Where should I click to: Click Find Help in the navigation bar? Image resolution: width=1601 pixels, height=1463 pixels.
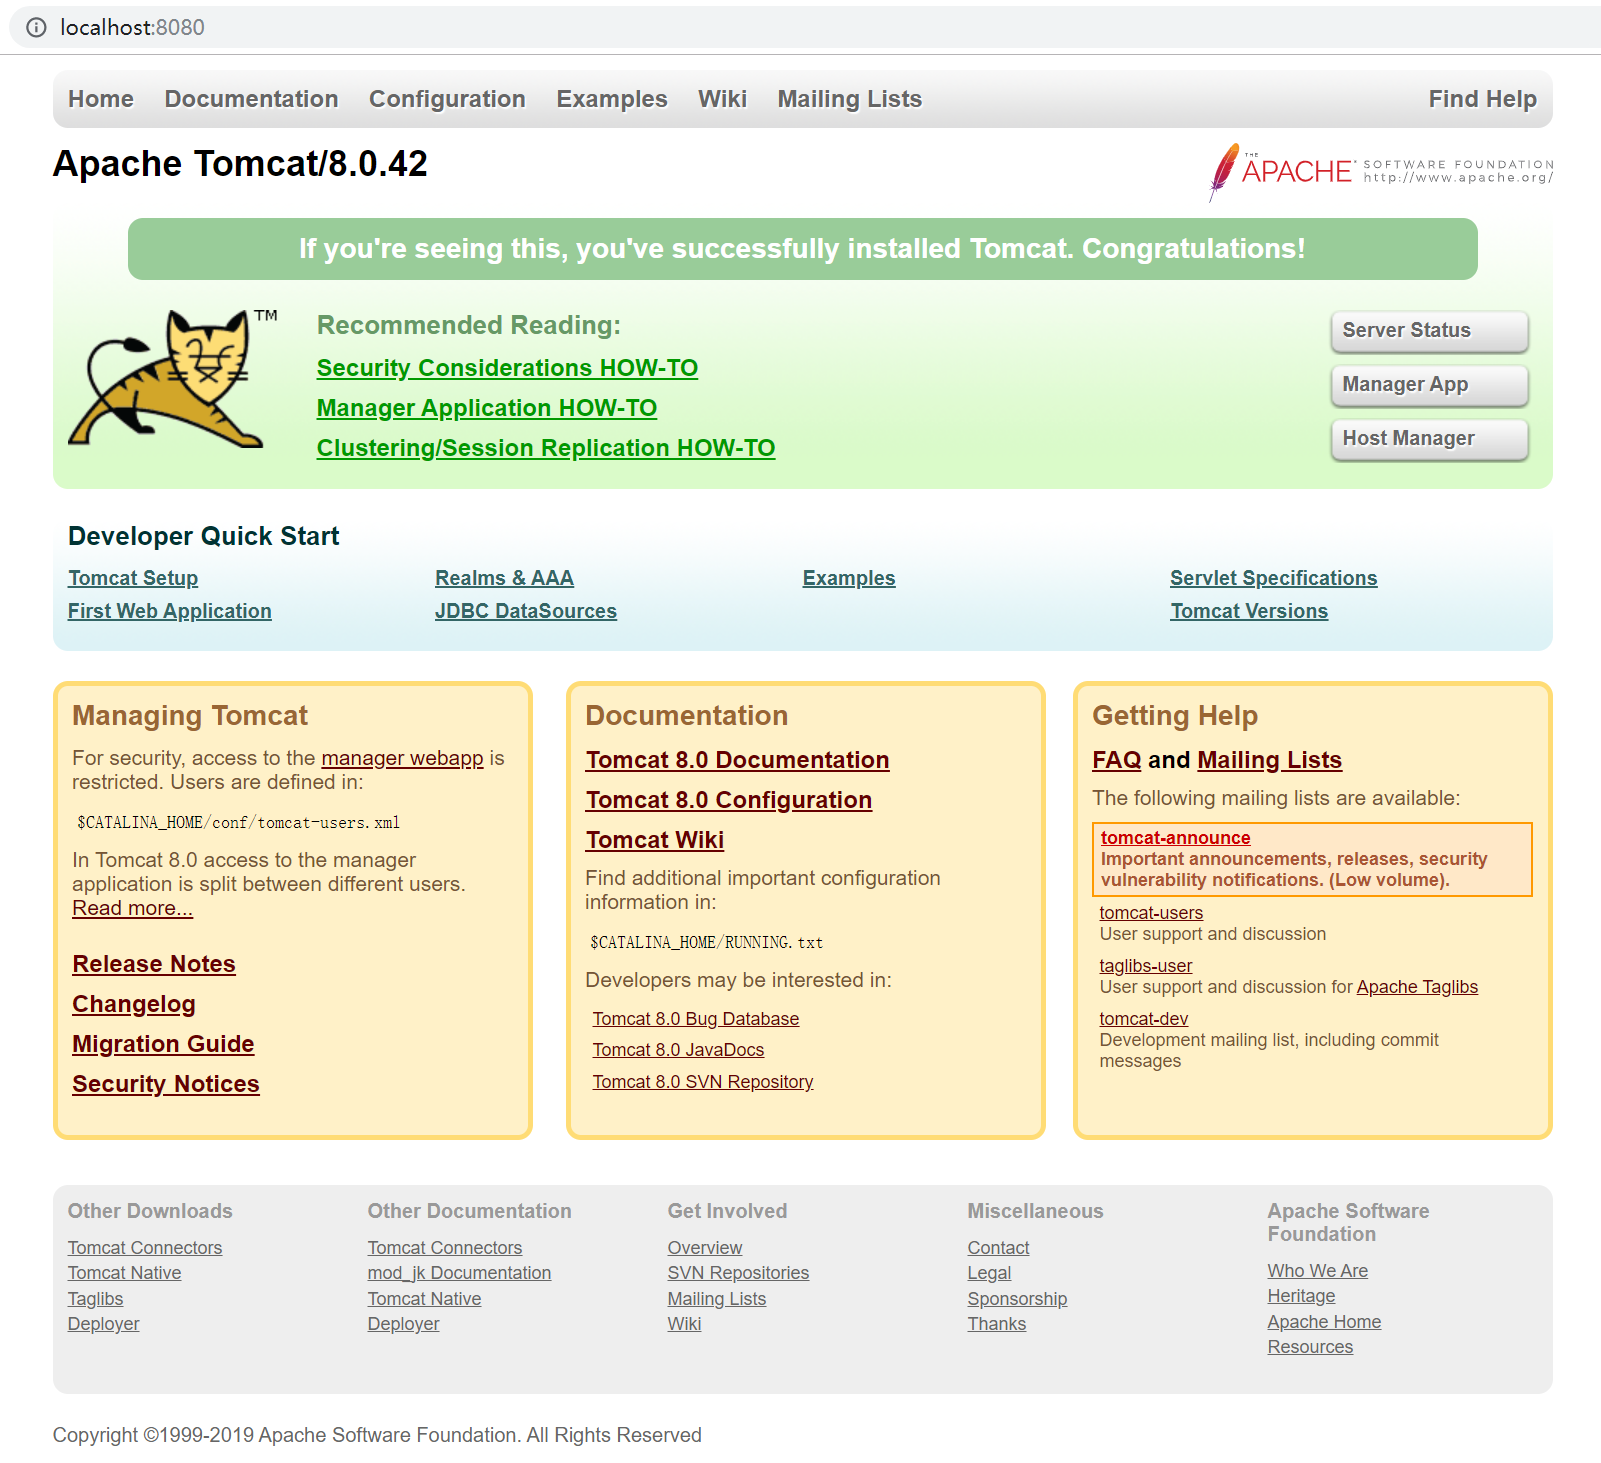click(1482, 99)
